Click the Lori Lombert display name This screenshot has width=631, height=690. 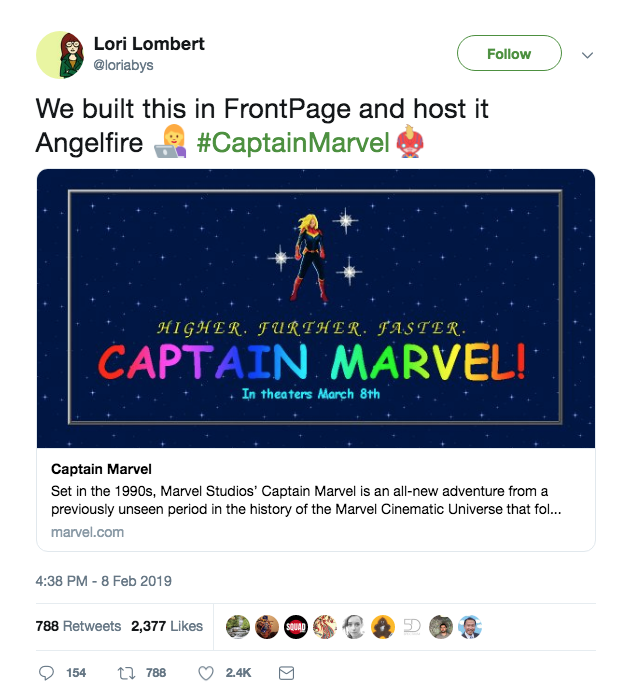pyautogui.click(x=149, y=43)
